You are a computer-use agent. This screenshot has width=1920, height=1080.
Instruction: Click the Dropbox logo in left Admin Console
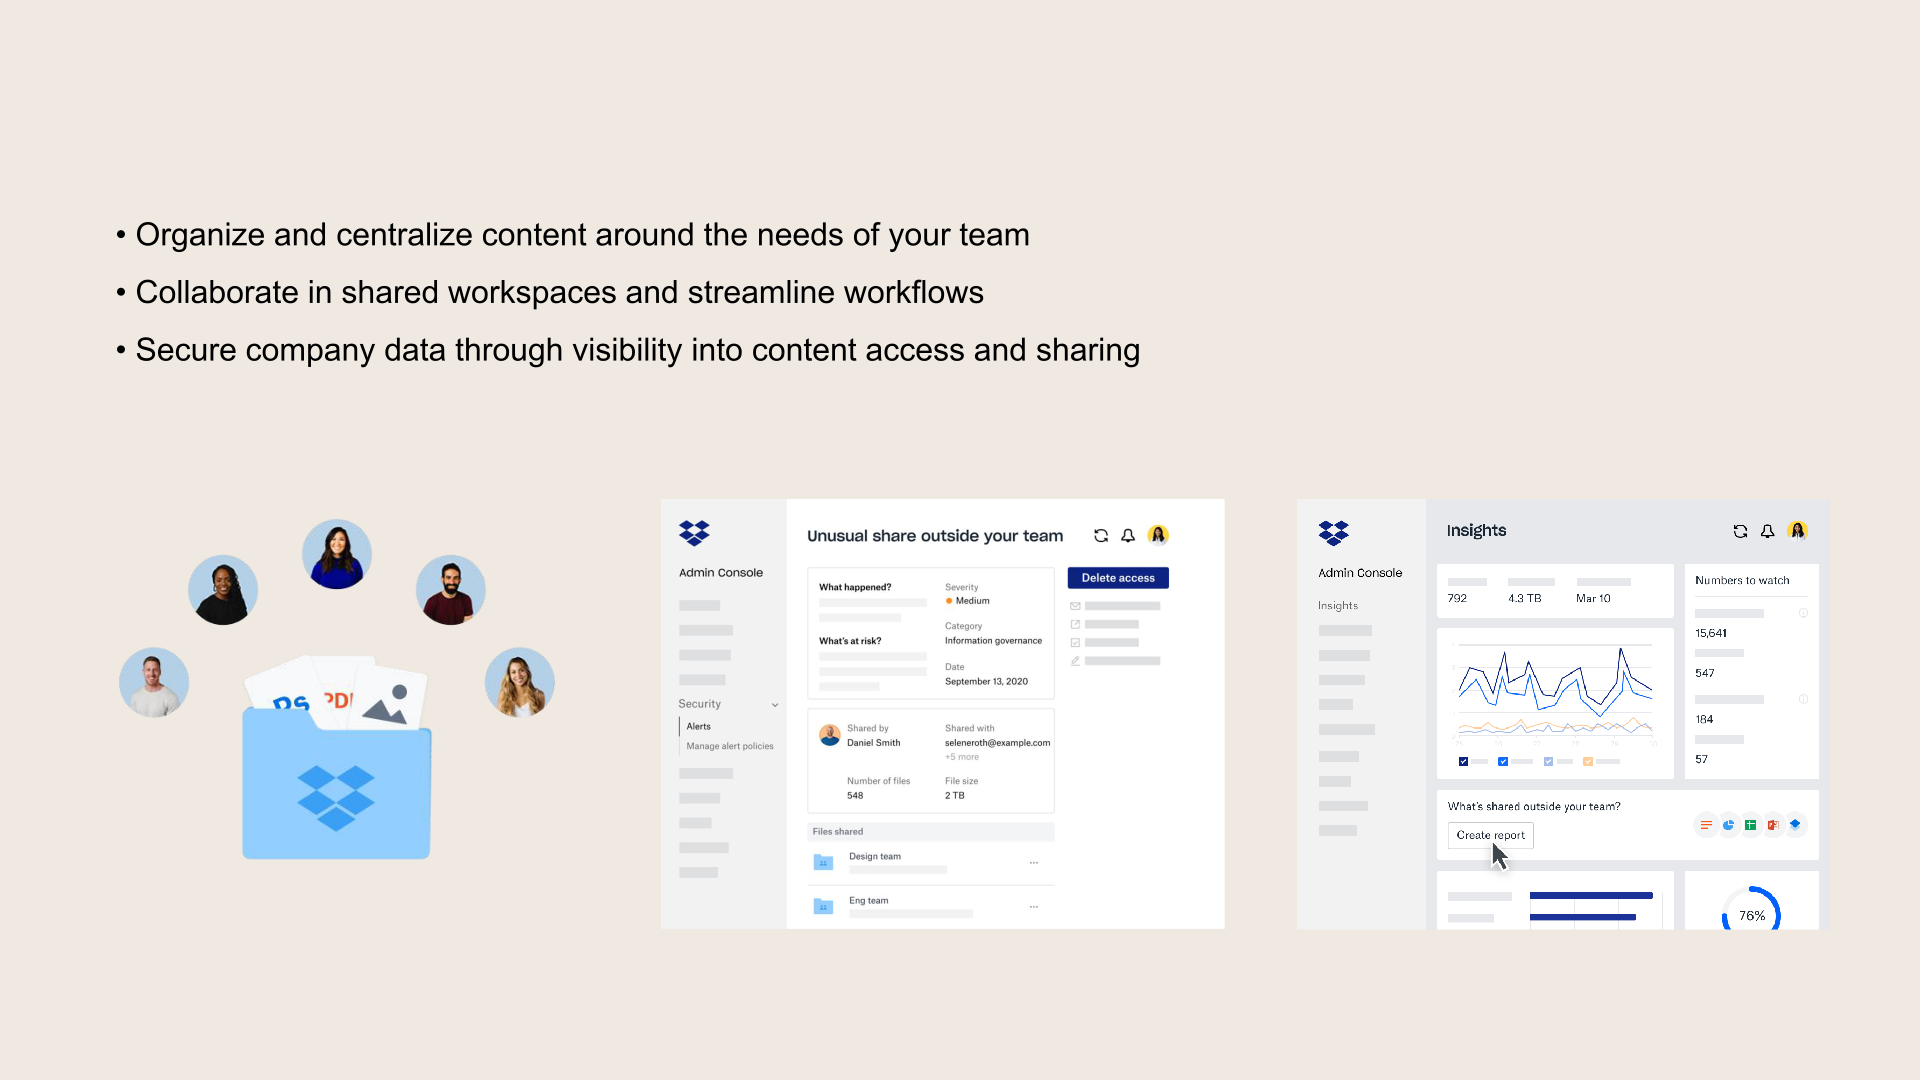(694, 533)
